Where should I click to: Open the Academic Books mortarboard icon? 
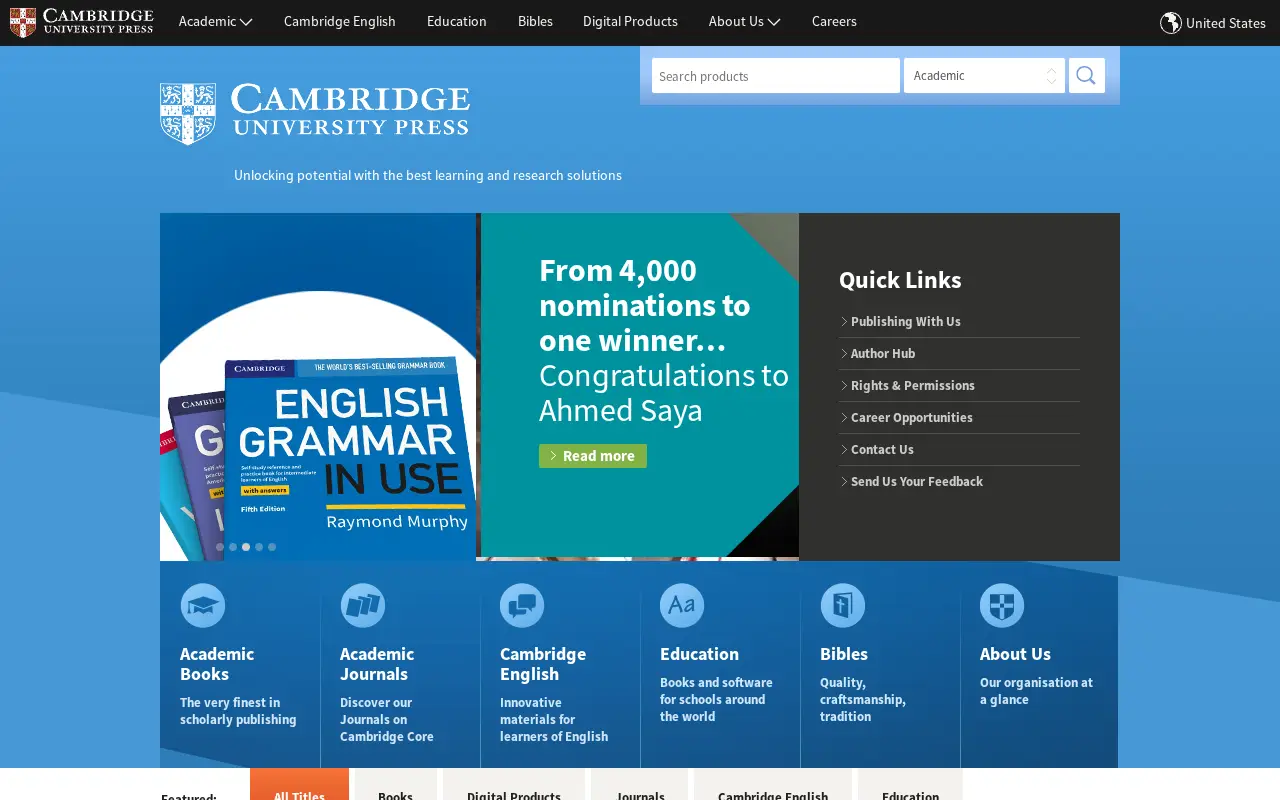tap(203, 605)
